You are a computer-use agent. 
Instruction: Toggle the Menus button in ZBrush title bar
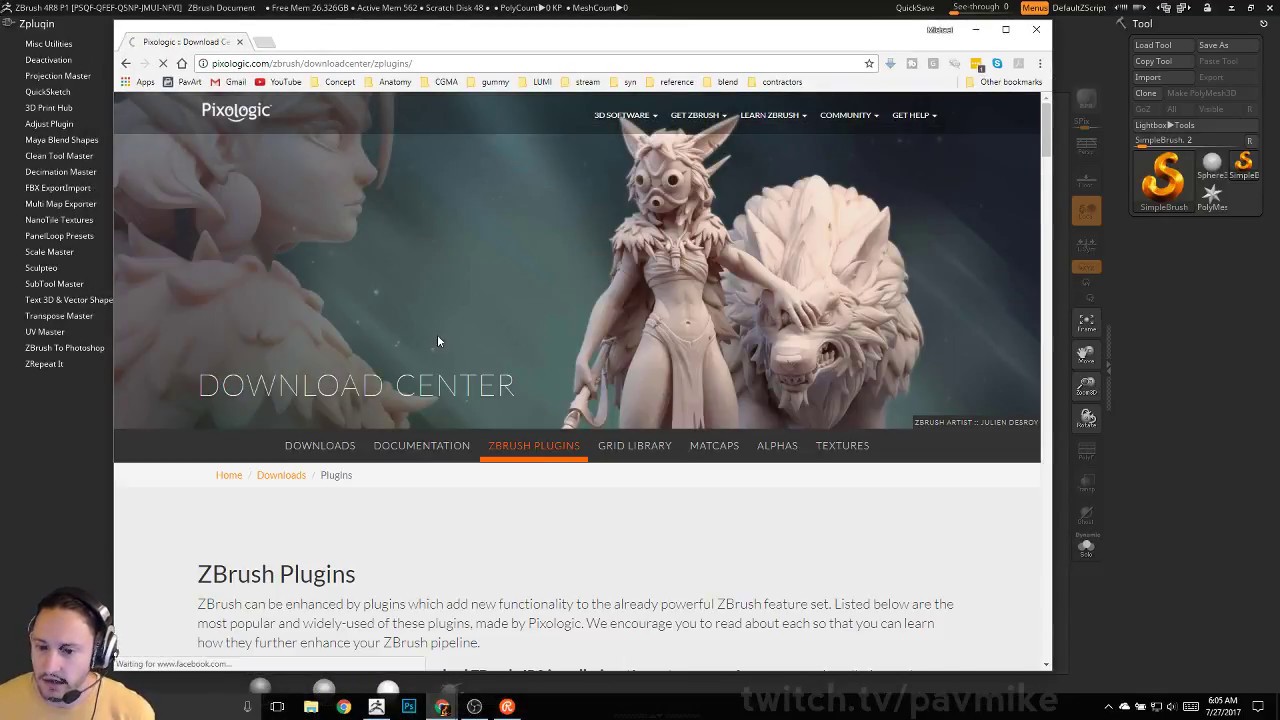coord(1035,7)
